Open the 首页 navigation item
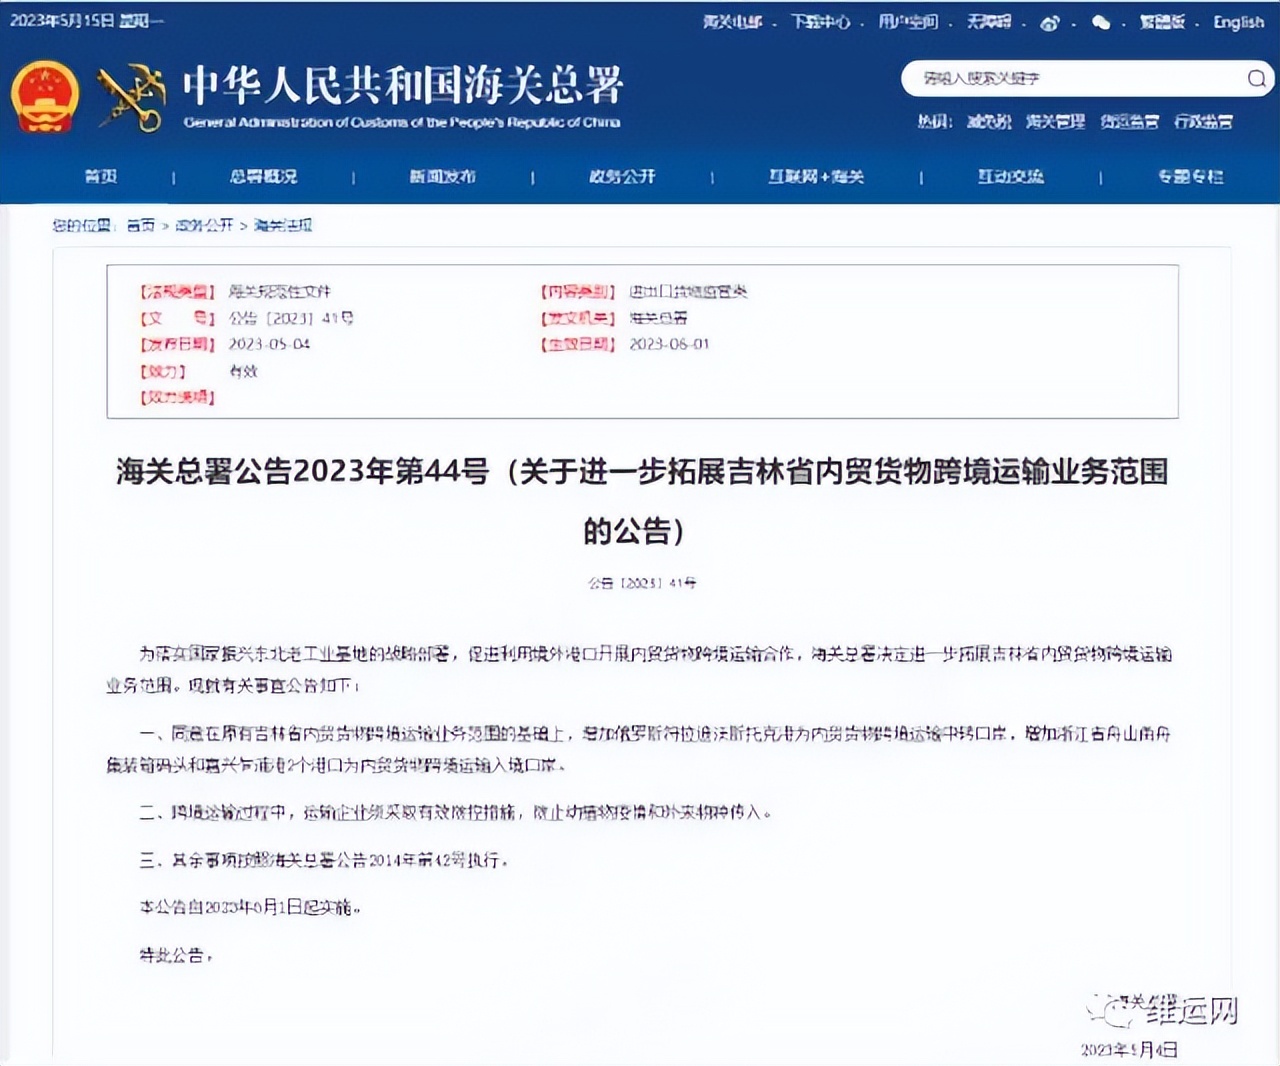 pyautogui.click(x=101, y=176)
